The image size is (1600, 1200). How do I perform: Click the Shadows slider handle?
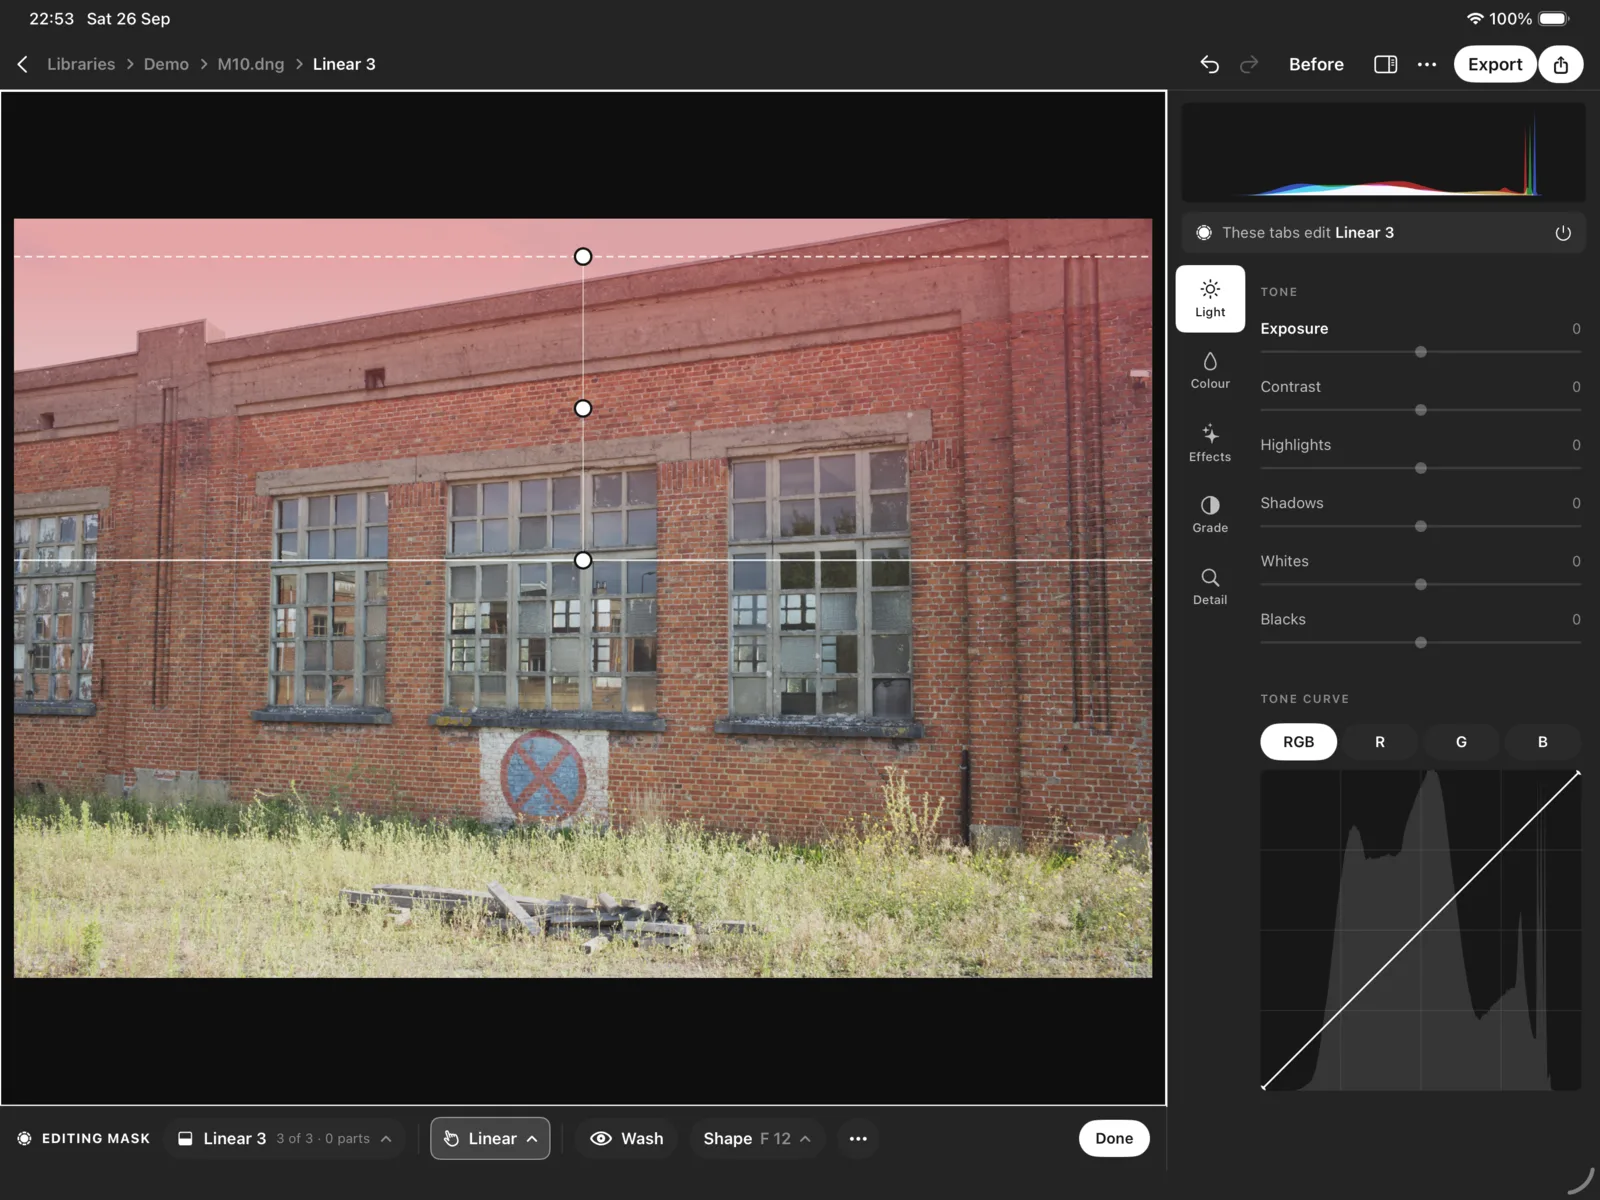[1420, 526]
